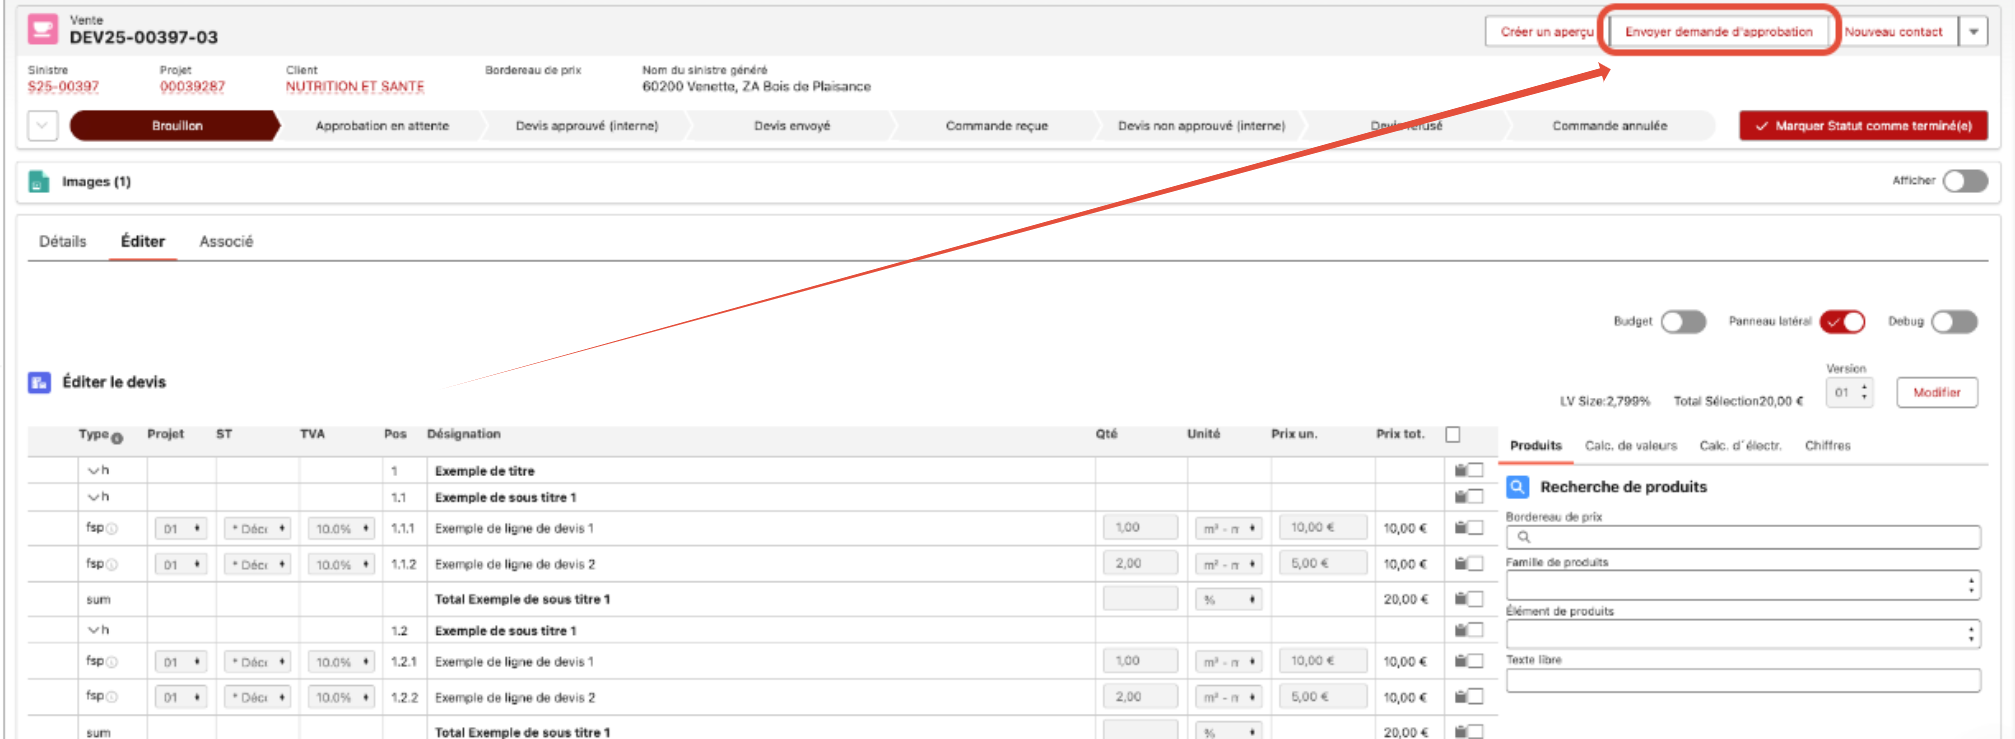Click the Texte libre input field
The width and height of the screenshot is (2015, 739).
[x=1743, y=681]
